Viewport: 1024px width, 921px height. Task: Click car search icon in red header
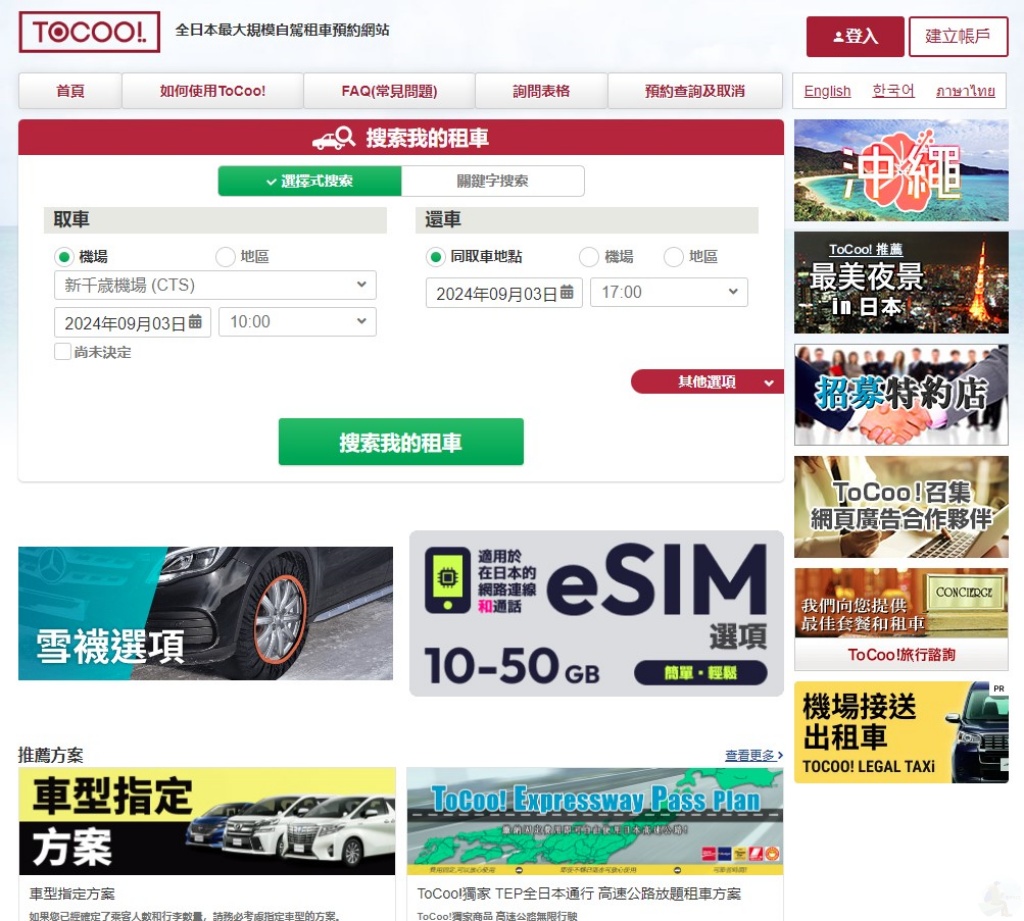pyautogui.click(x=334, y=138)
